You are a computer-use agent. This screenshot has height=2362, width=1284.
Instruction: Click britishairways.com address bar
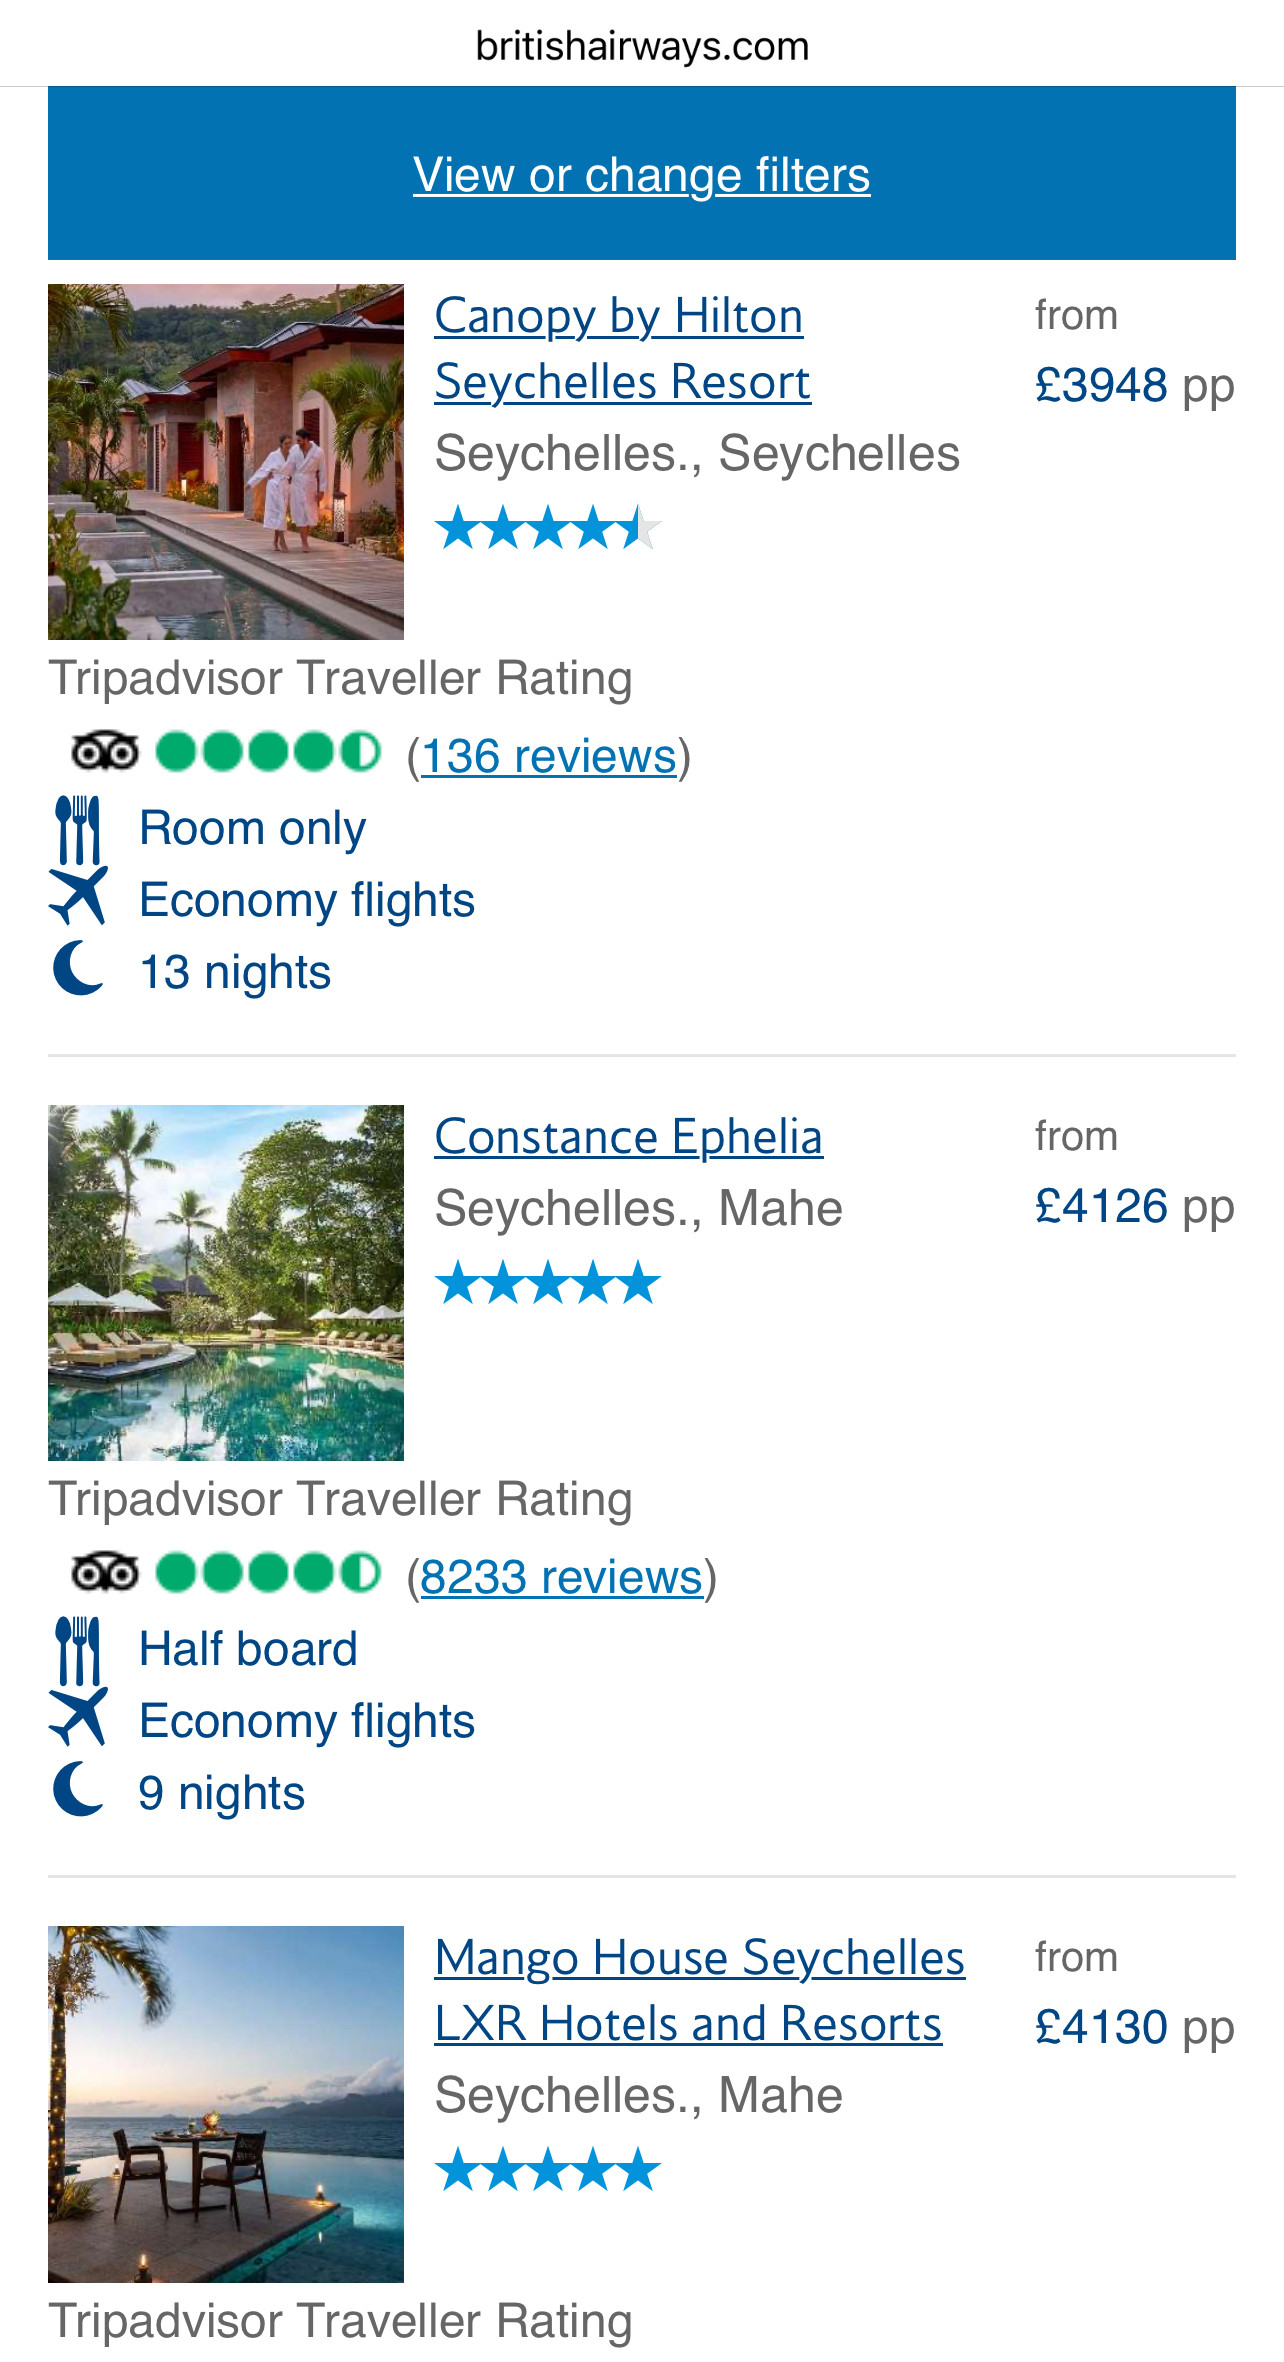[641, 46]
